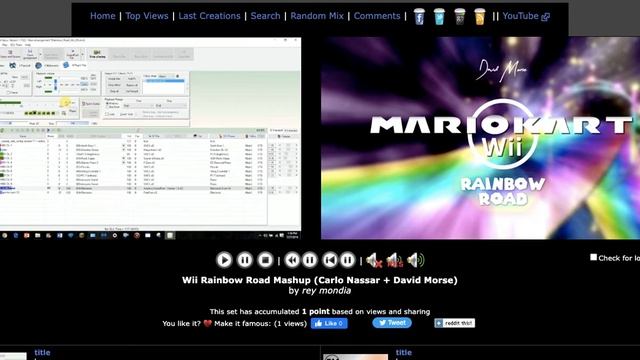Click the Tweet button

point(392,323)
